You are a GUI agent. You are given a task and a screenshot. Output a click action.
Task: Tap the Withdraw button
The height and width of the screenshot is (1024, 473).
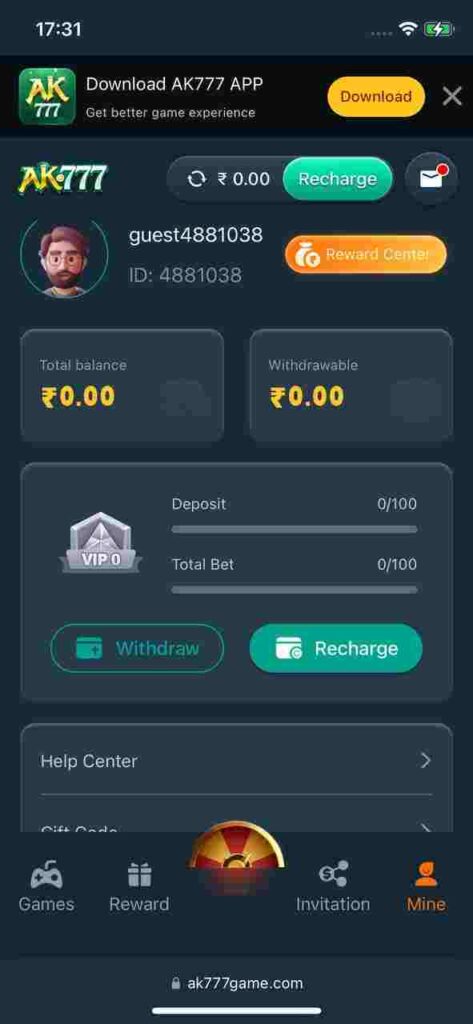point(137,648)
